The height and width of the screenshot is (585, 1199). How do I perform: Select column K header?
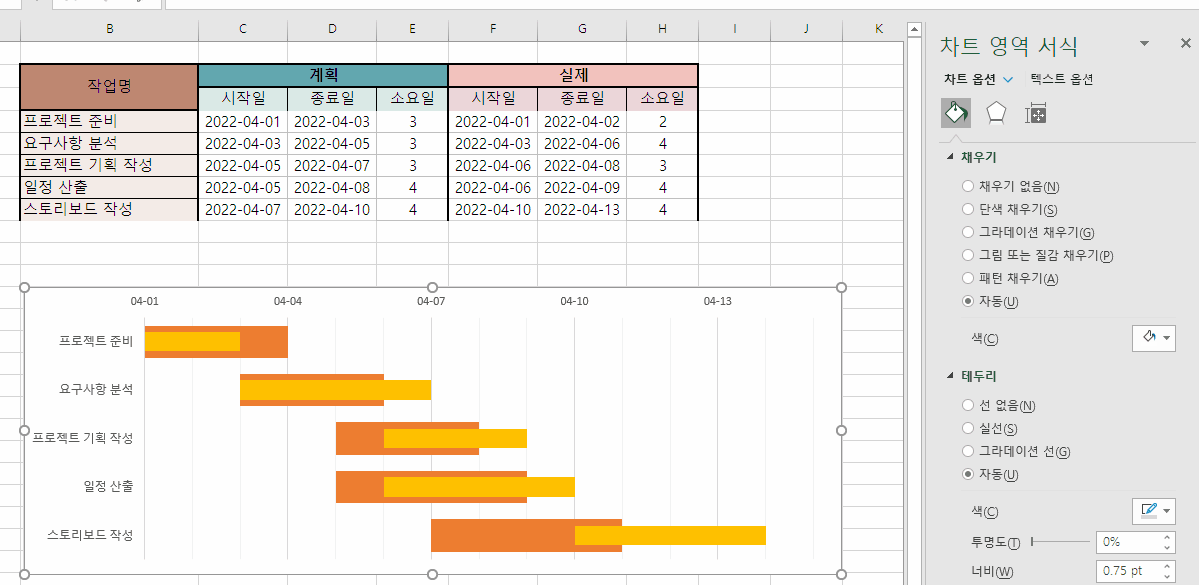(879, 29)
